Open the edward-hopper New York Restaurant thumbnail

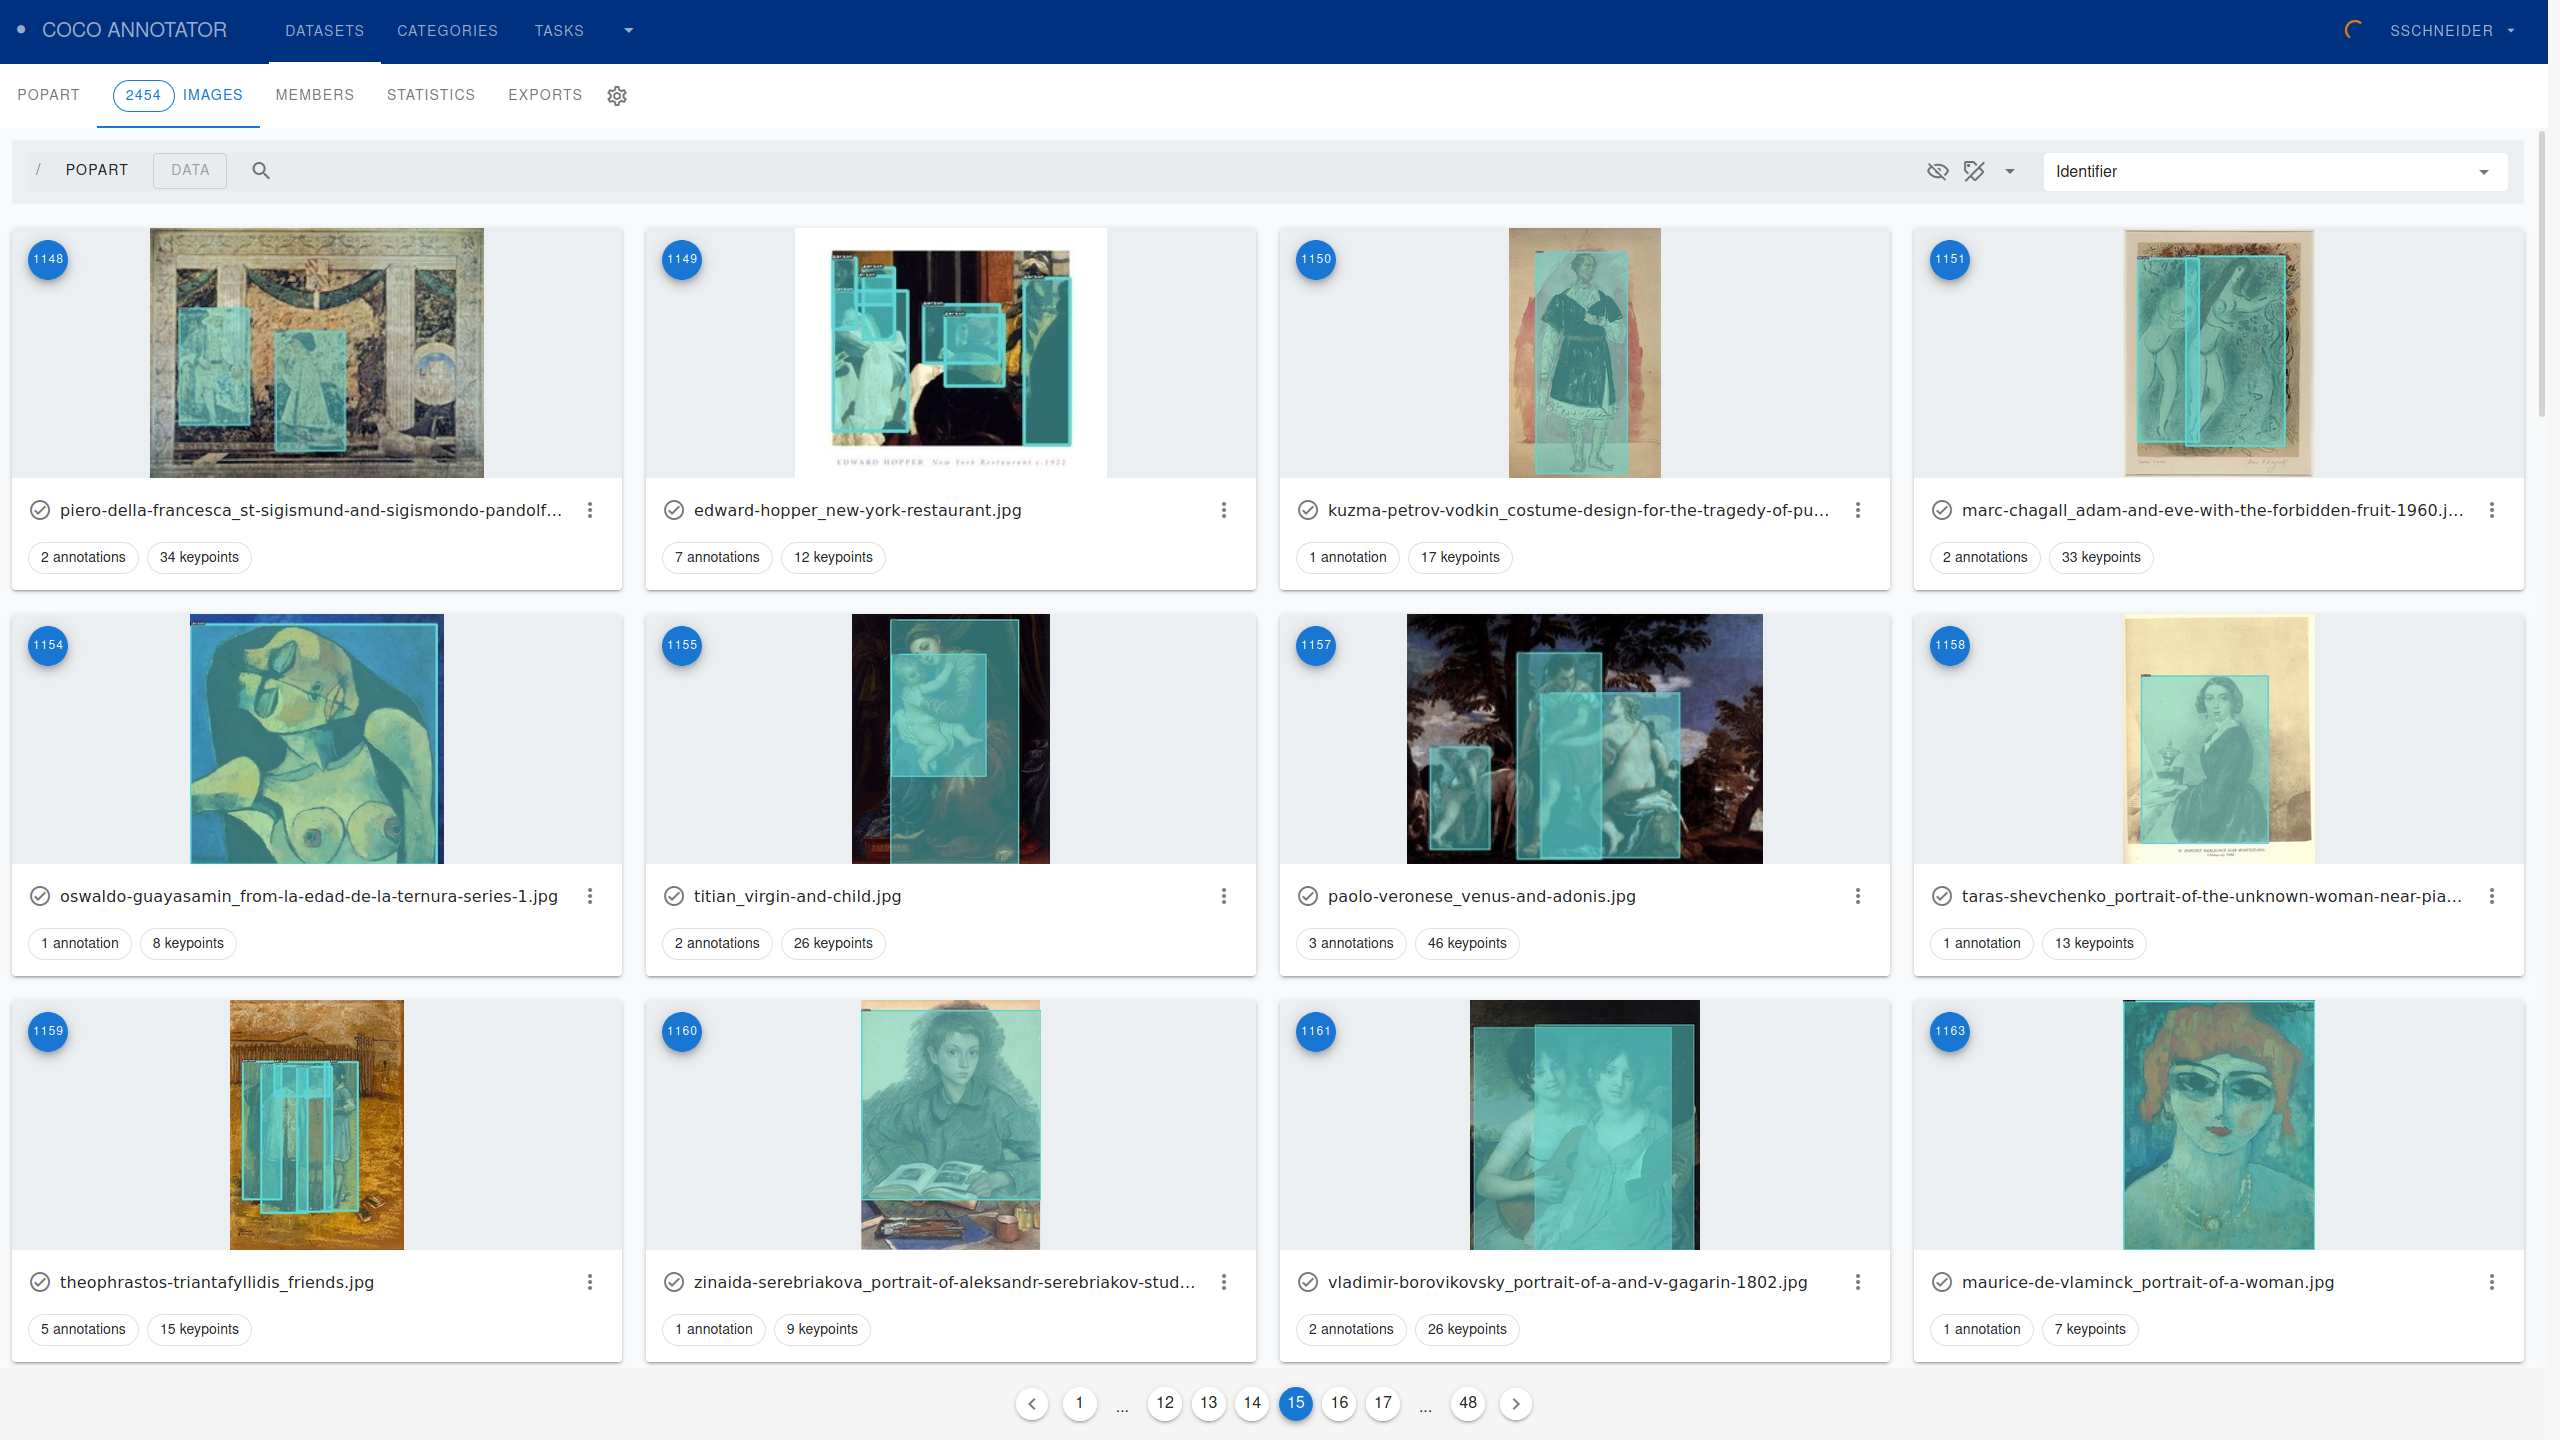click(951, 353)
